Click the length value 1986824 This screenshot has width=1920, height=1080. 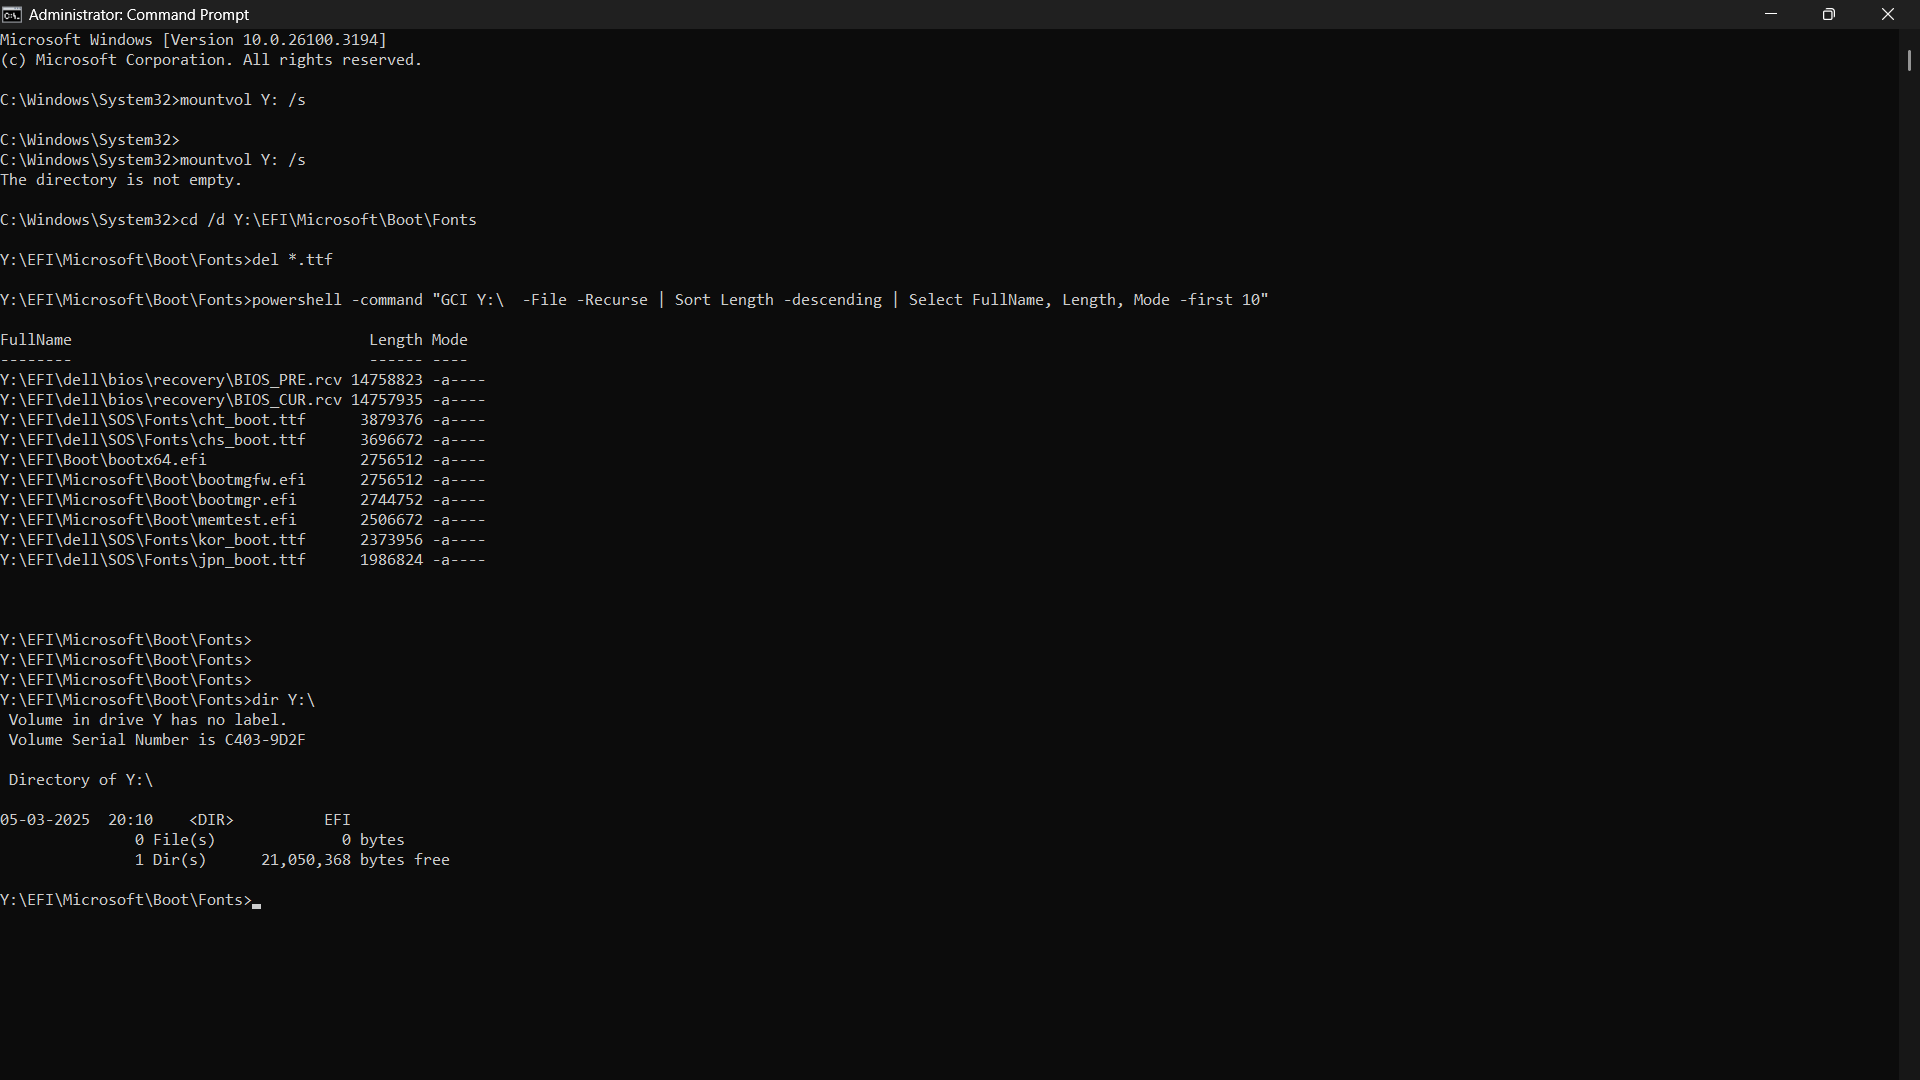391,560
